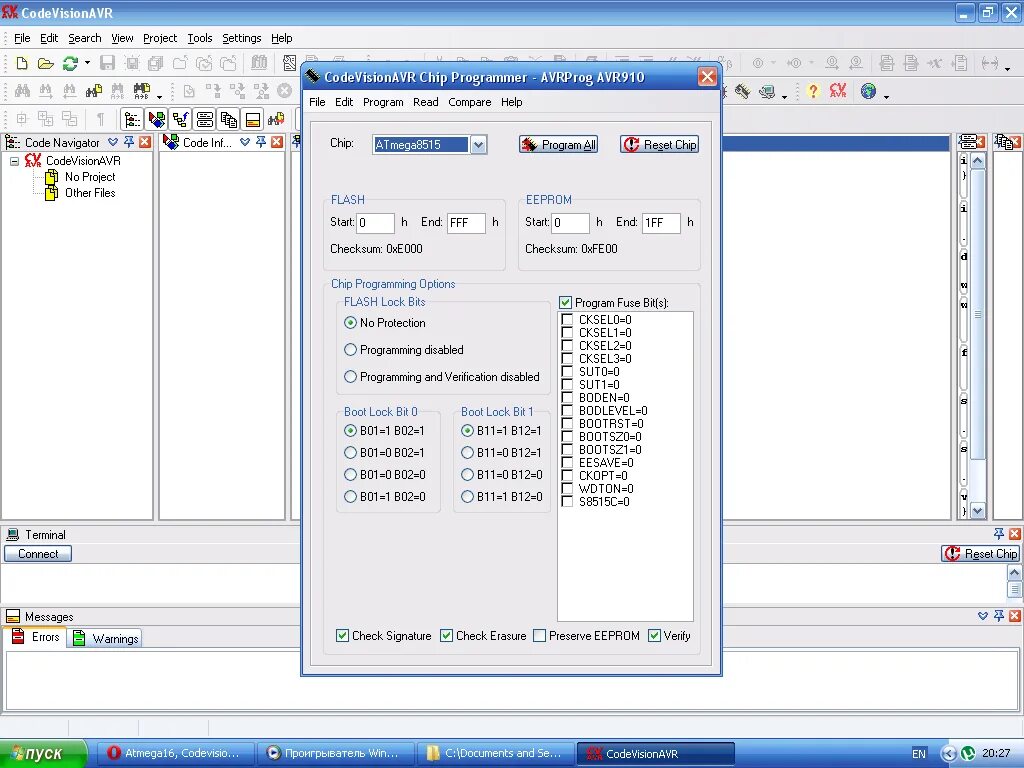Image resolution: width=1024 pixels, height=768 pixels.
Task: Open Tools menu in main window
Action: pos(199,38)
